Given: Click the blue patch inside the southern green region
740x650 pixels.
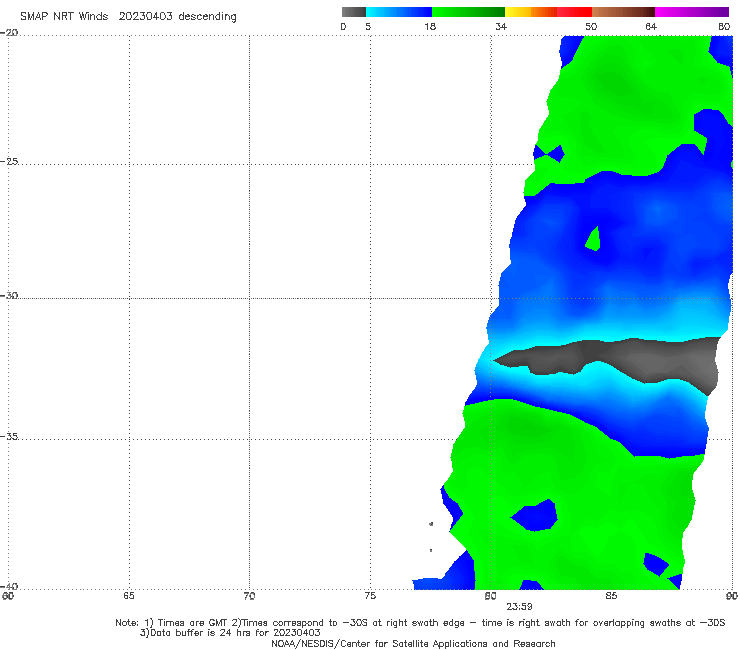Looking at the screenshot, I should (x=536, y=515).
